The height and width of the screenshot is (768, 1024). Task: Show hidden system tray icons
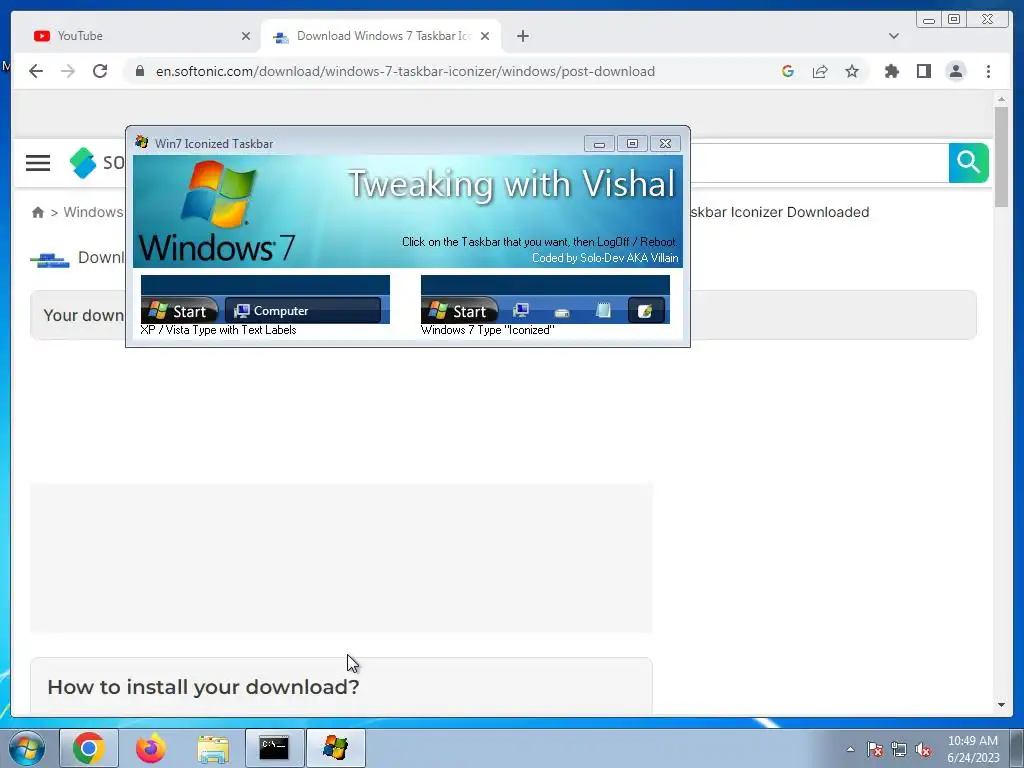850,749
